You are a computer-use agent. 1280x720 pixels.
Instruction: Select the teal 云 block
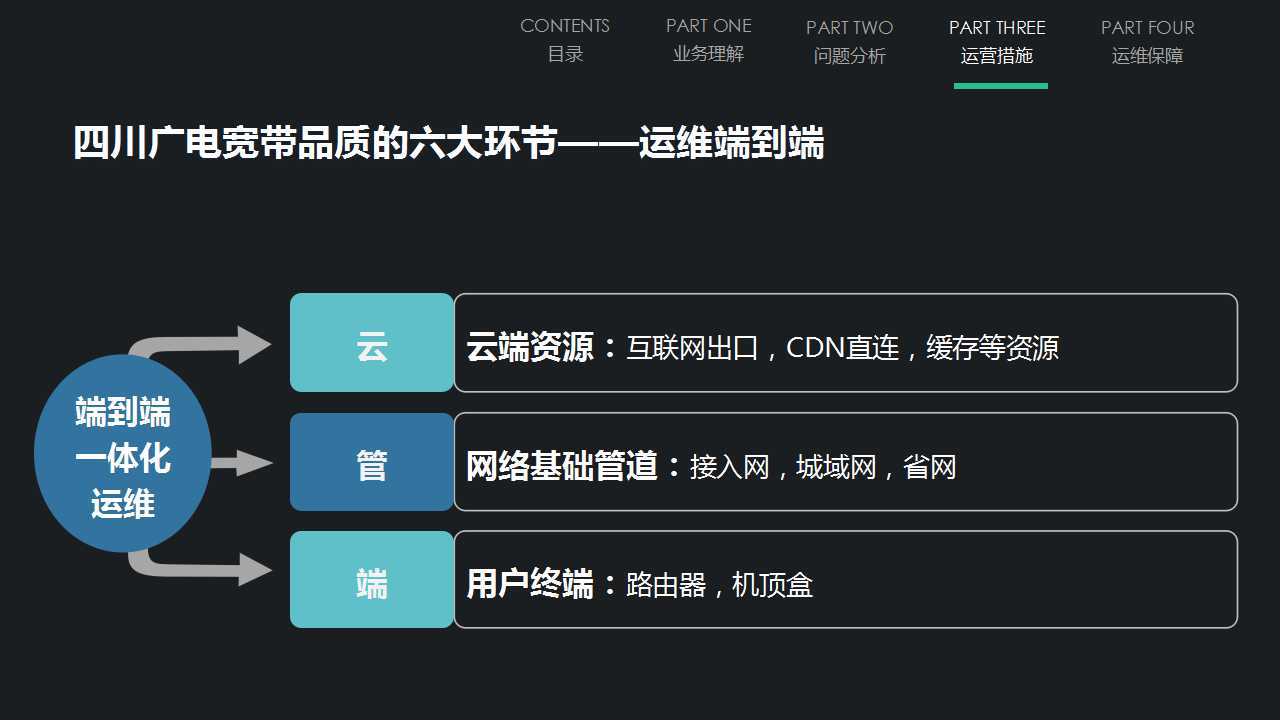tap(372, 342)
